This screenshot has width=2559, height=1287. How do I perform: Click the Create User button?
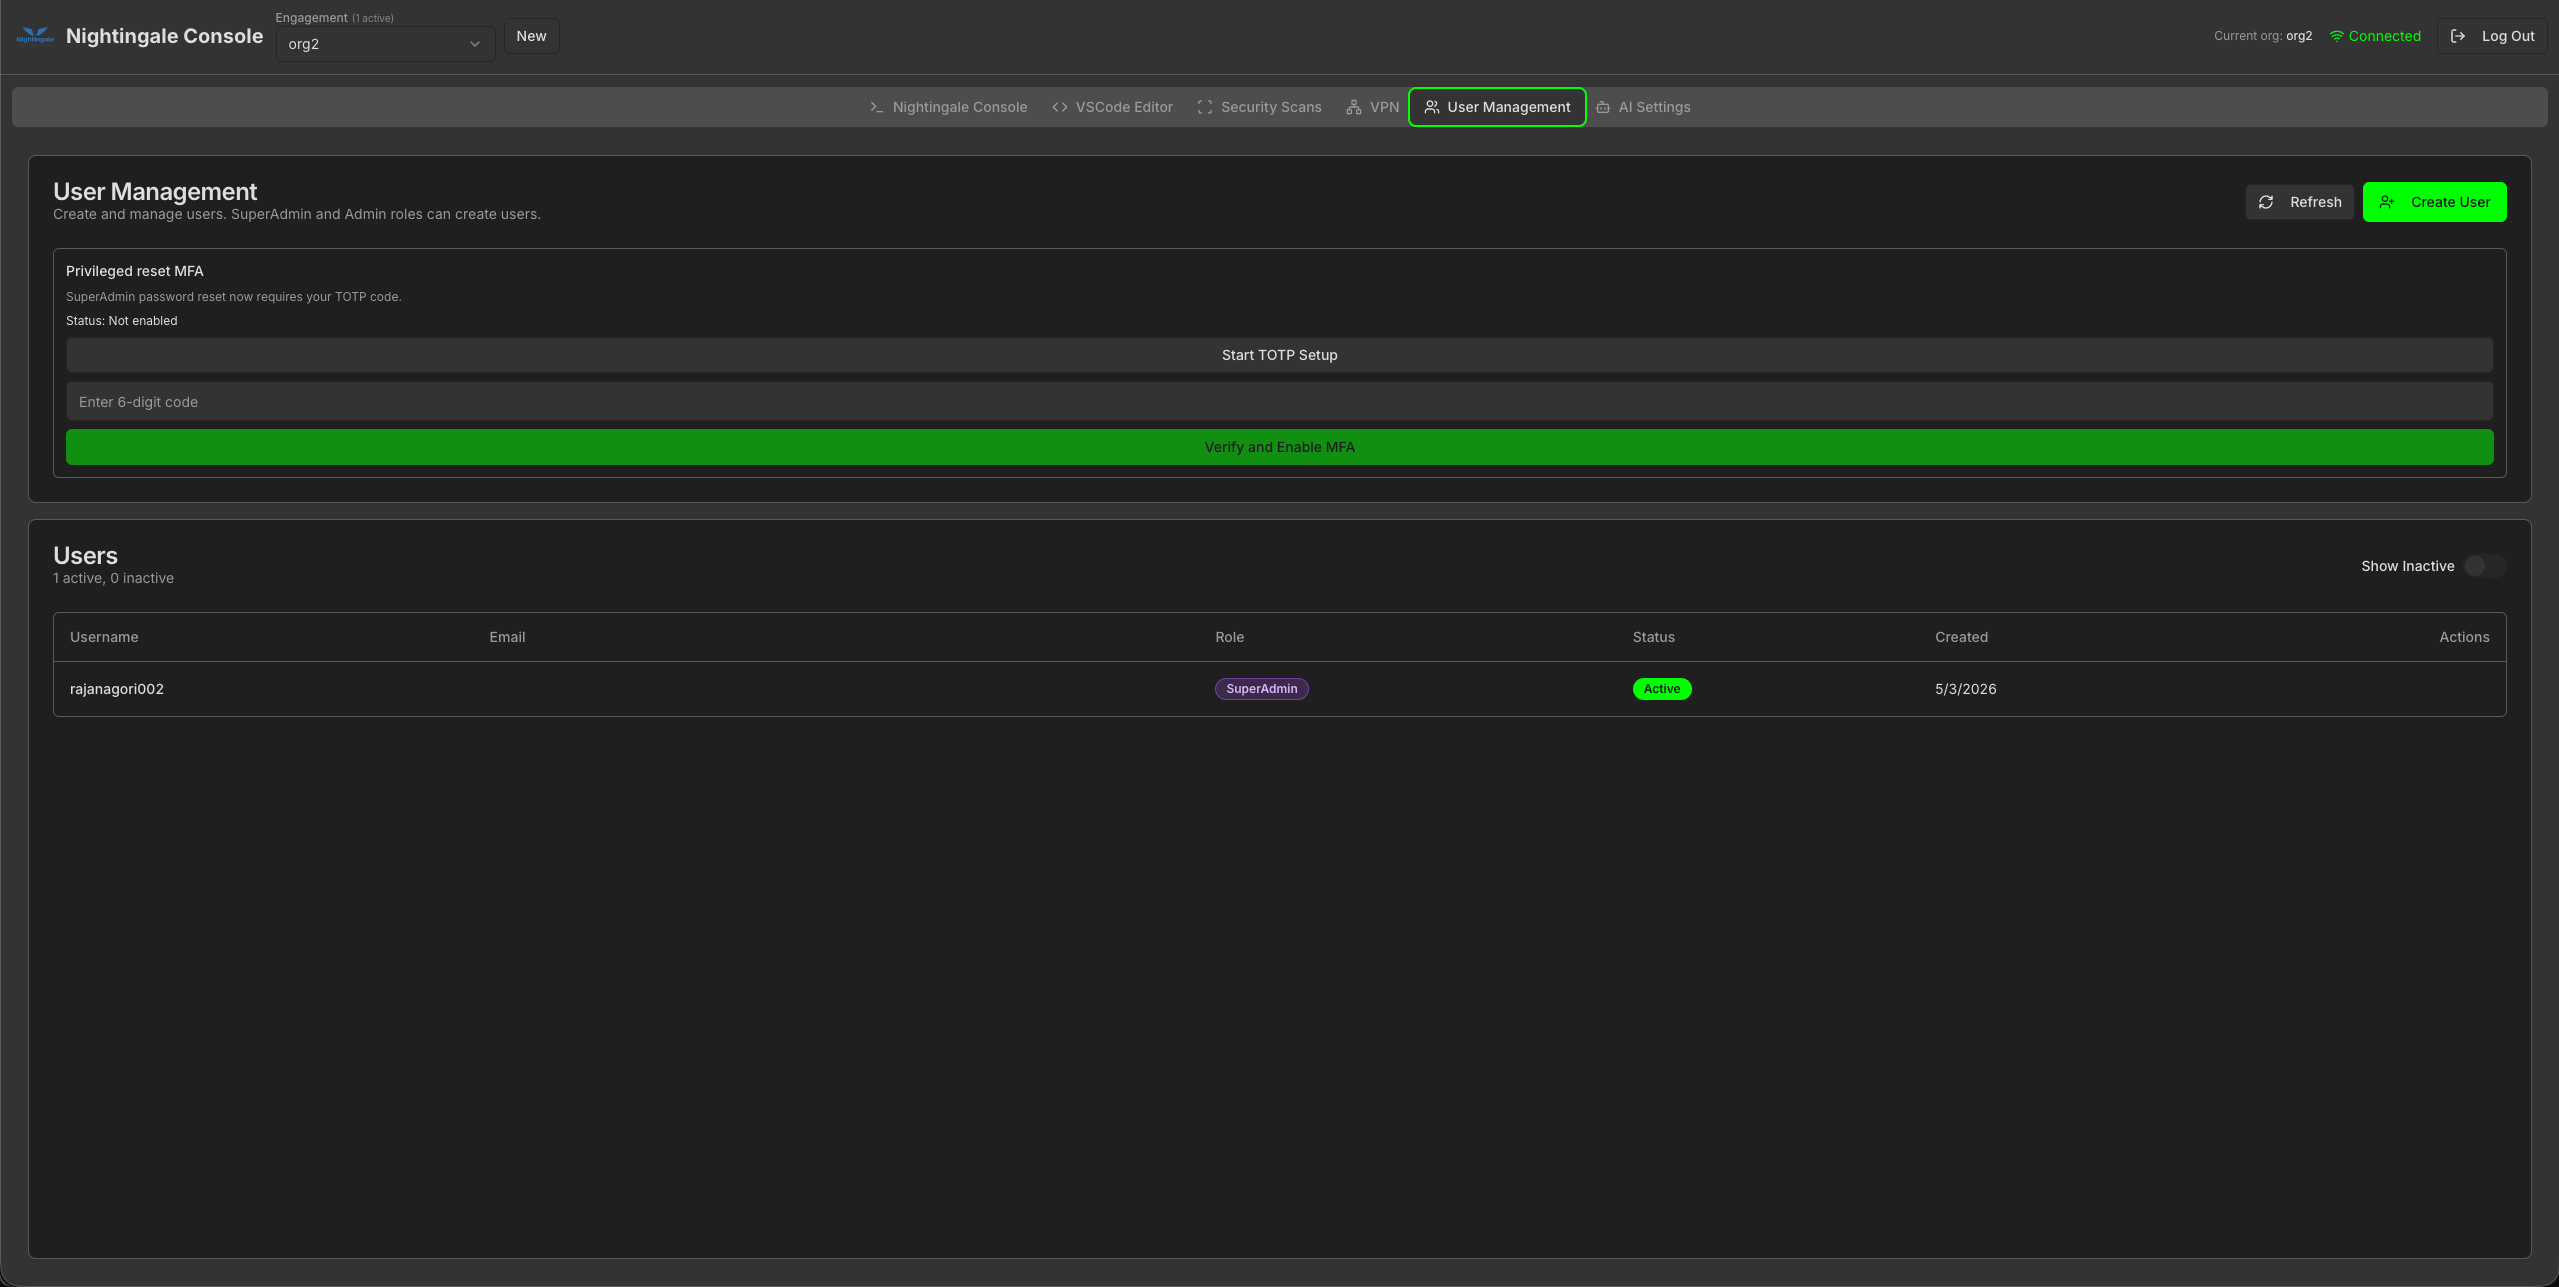[x=2434, y=202]
